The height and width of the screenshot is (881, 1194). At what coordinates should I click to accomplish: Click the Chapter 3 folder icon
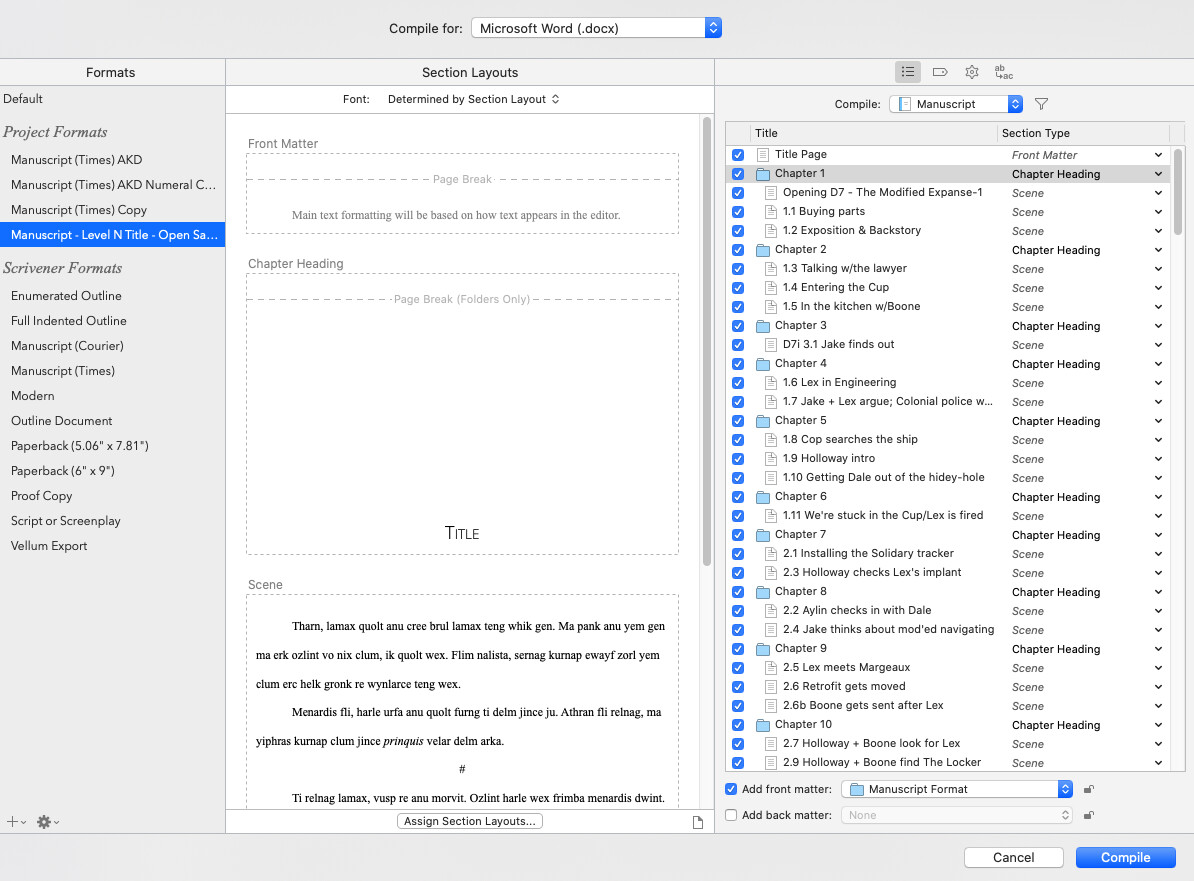[x=762, y=326]
